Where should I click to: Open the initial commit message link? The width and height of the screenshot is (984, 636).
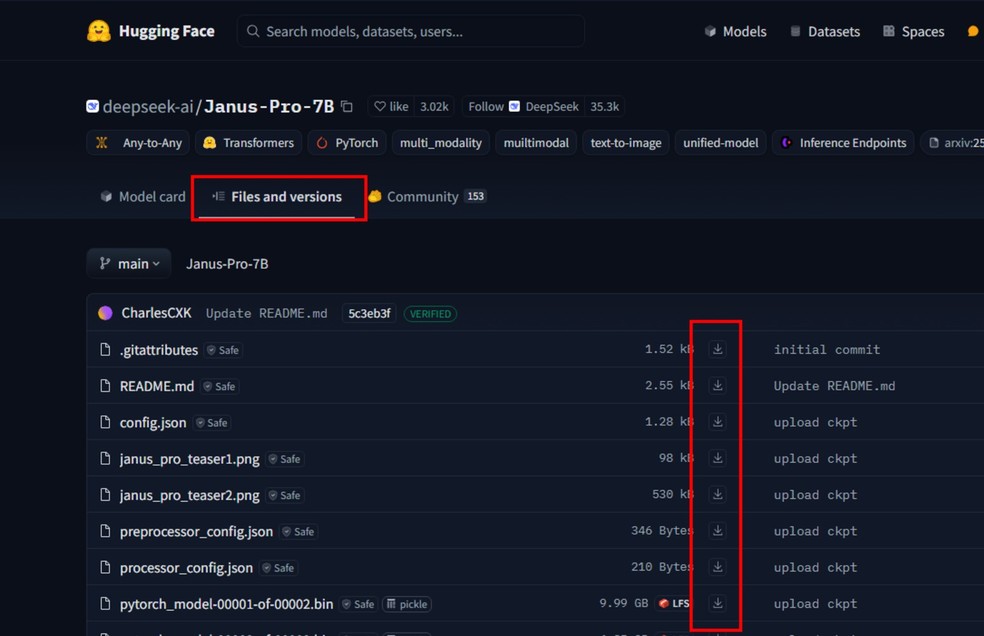click(x=826, y=350)
